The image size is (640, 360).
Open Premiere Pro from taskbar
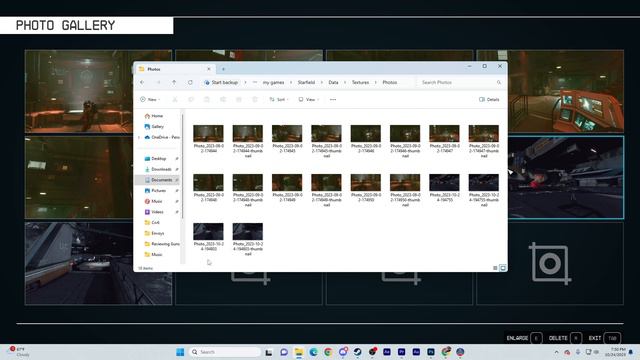[402, 352]
